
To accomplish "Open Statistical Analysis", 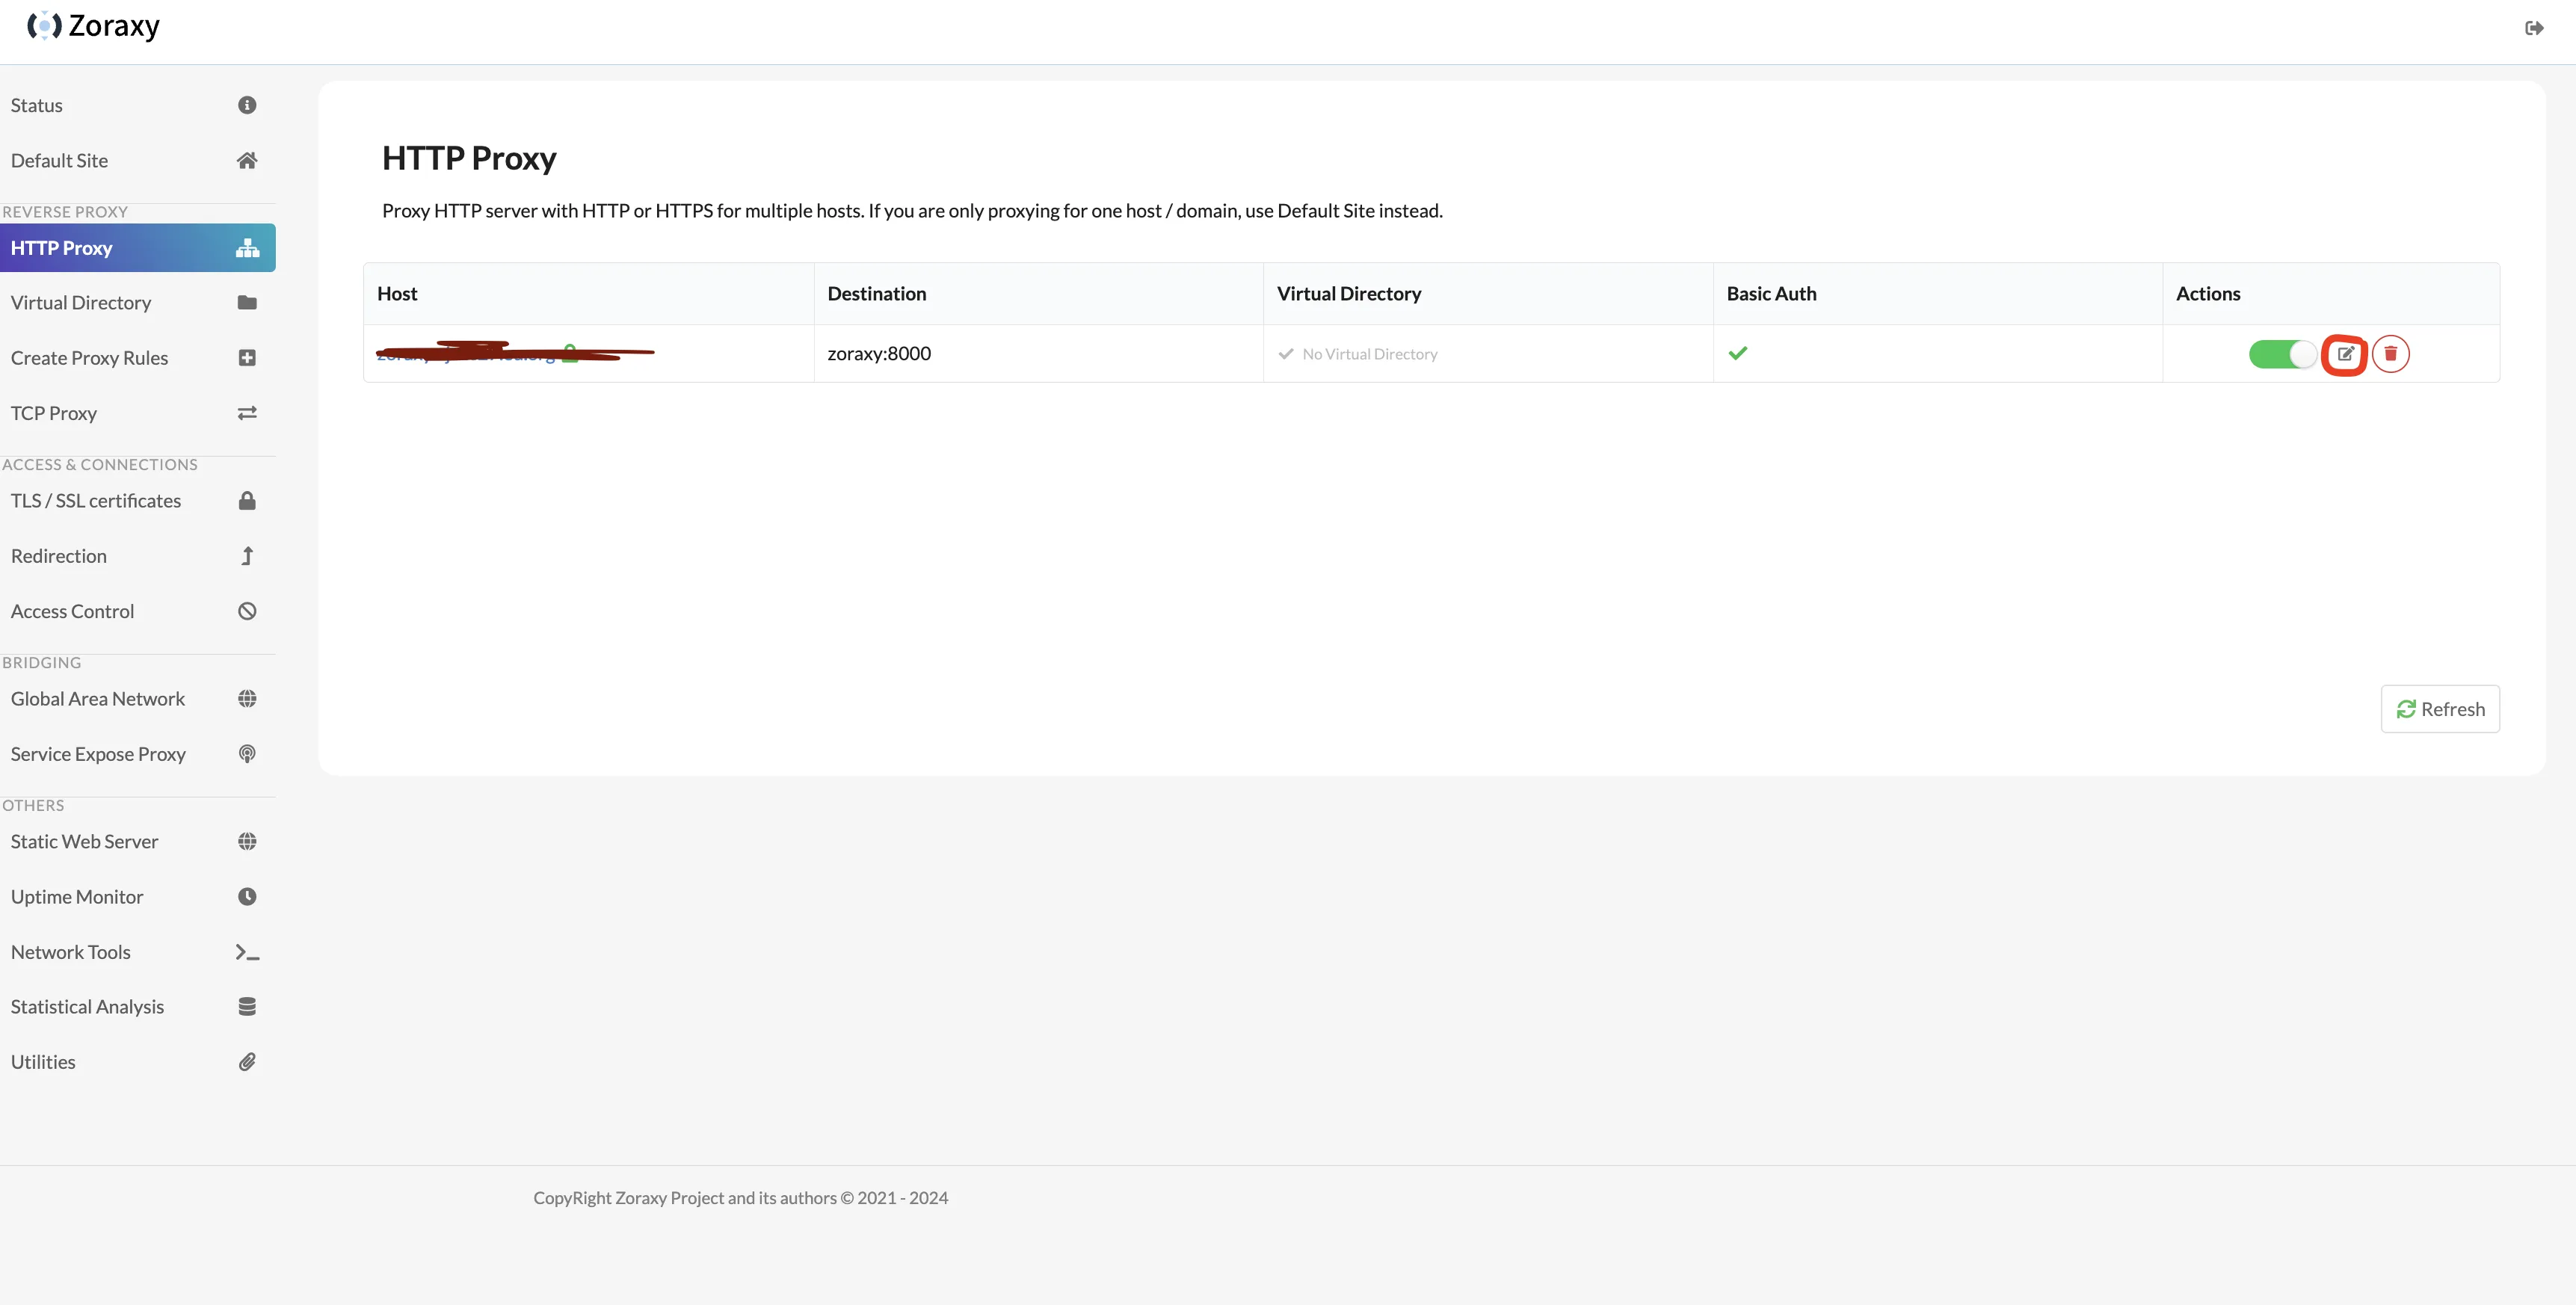I will (x=138, y=1007).
